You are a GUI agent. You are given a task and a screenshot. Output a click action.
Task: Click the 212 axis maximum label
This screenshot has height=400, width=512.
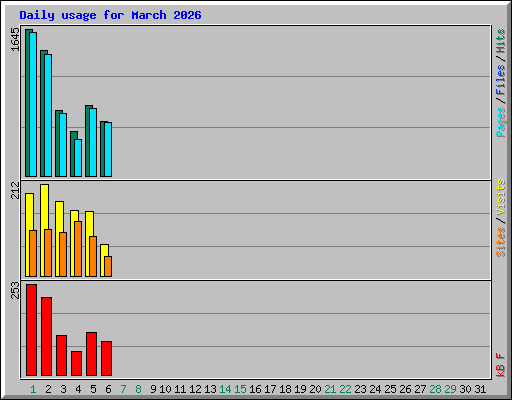tap(15, 190)
